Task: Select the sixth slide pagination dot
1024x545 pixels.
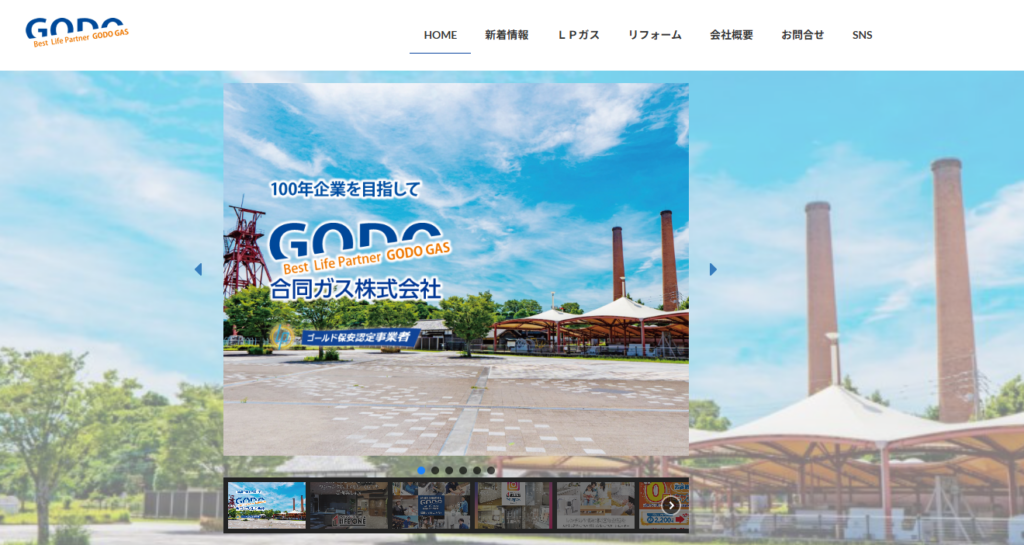Action: pos(491,470)
